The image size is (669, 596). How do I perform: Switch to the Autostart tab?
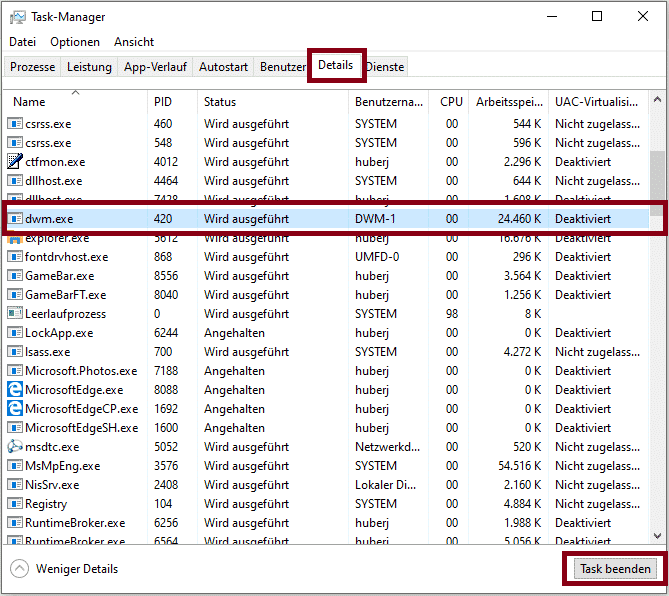coord(223,67)
